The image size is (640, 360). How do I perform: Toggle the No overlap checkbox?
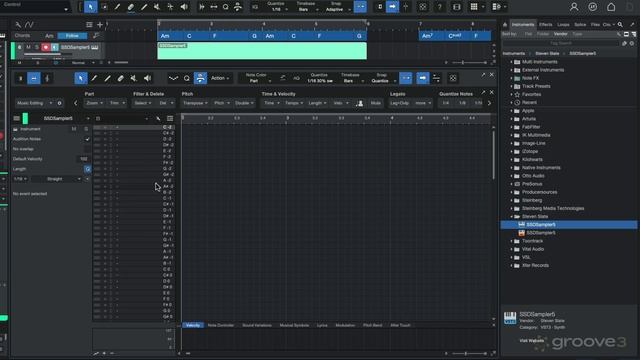87,149
